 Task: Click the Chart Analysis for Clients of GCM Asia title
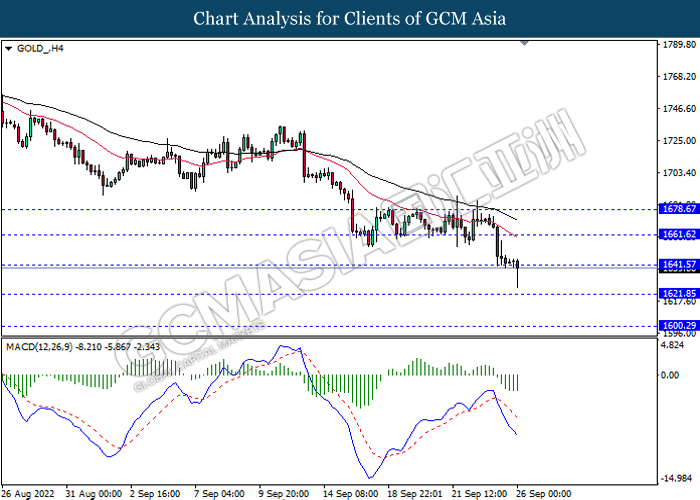pyautogui.click(x=350, y=19)
